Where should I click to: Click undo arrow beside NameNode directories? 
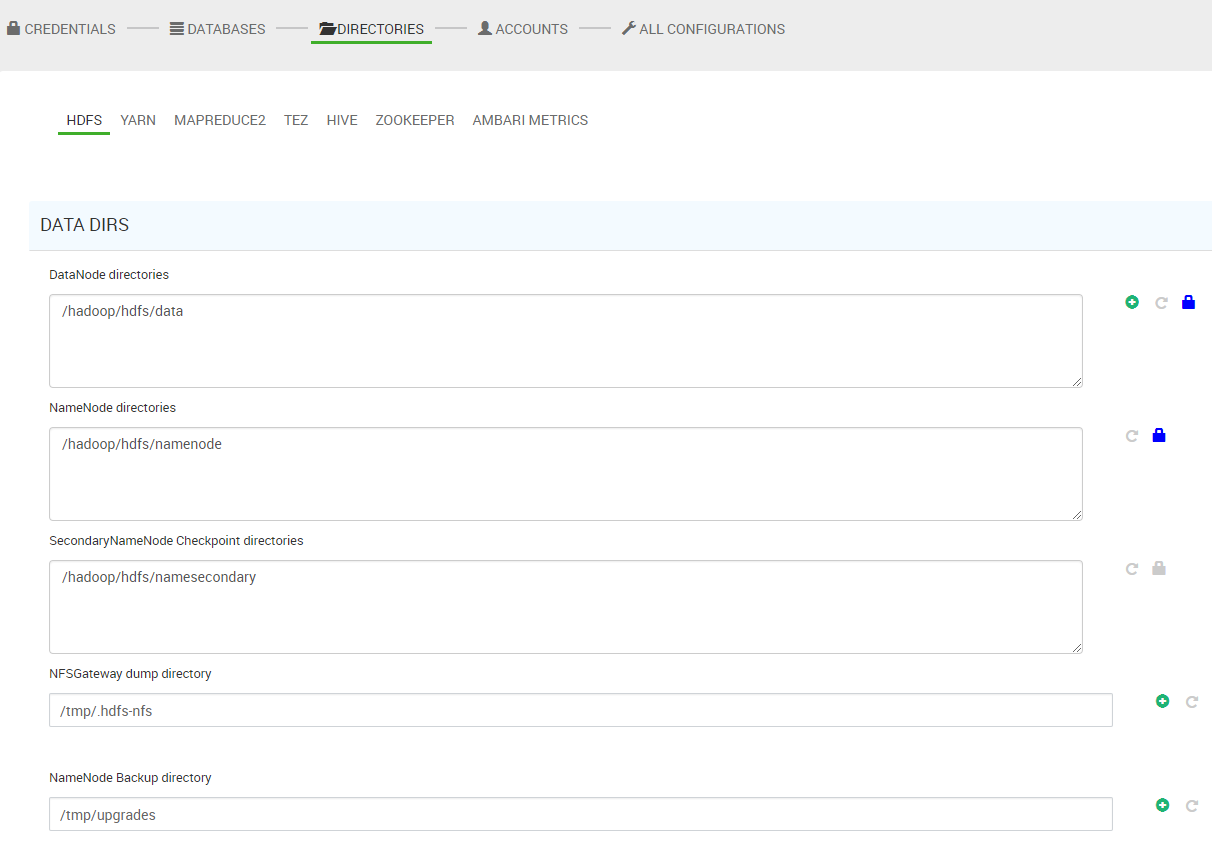point(1132,436)
